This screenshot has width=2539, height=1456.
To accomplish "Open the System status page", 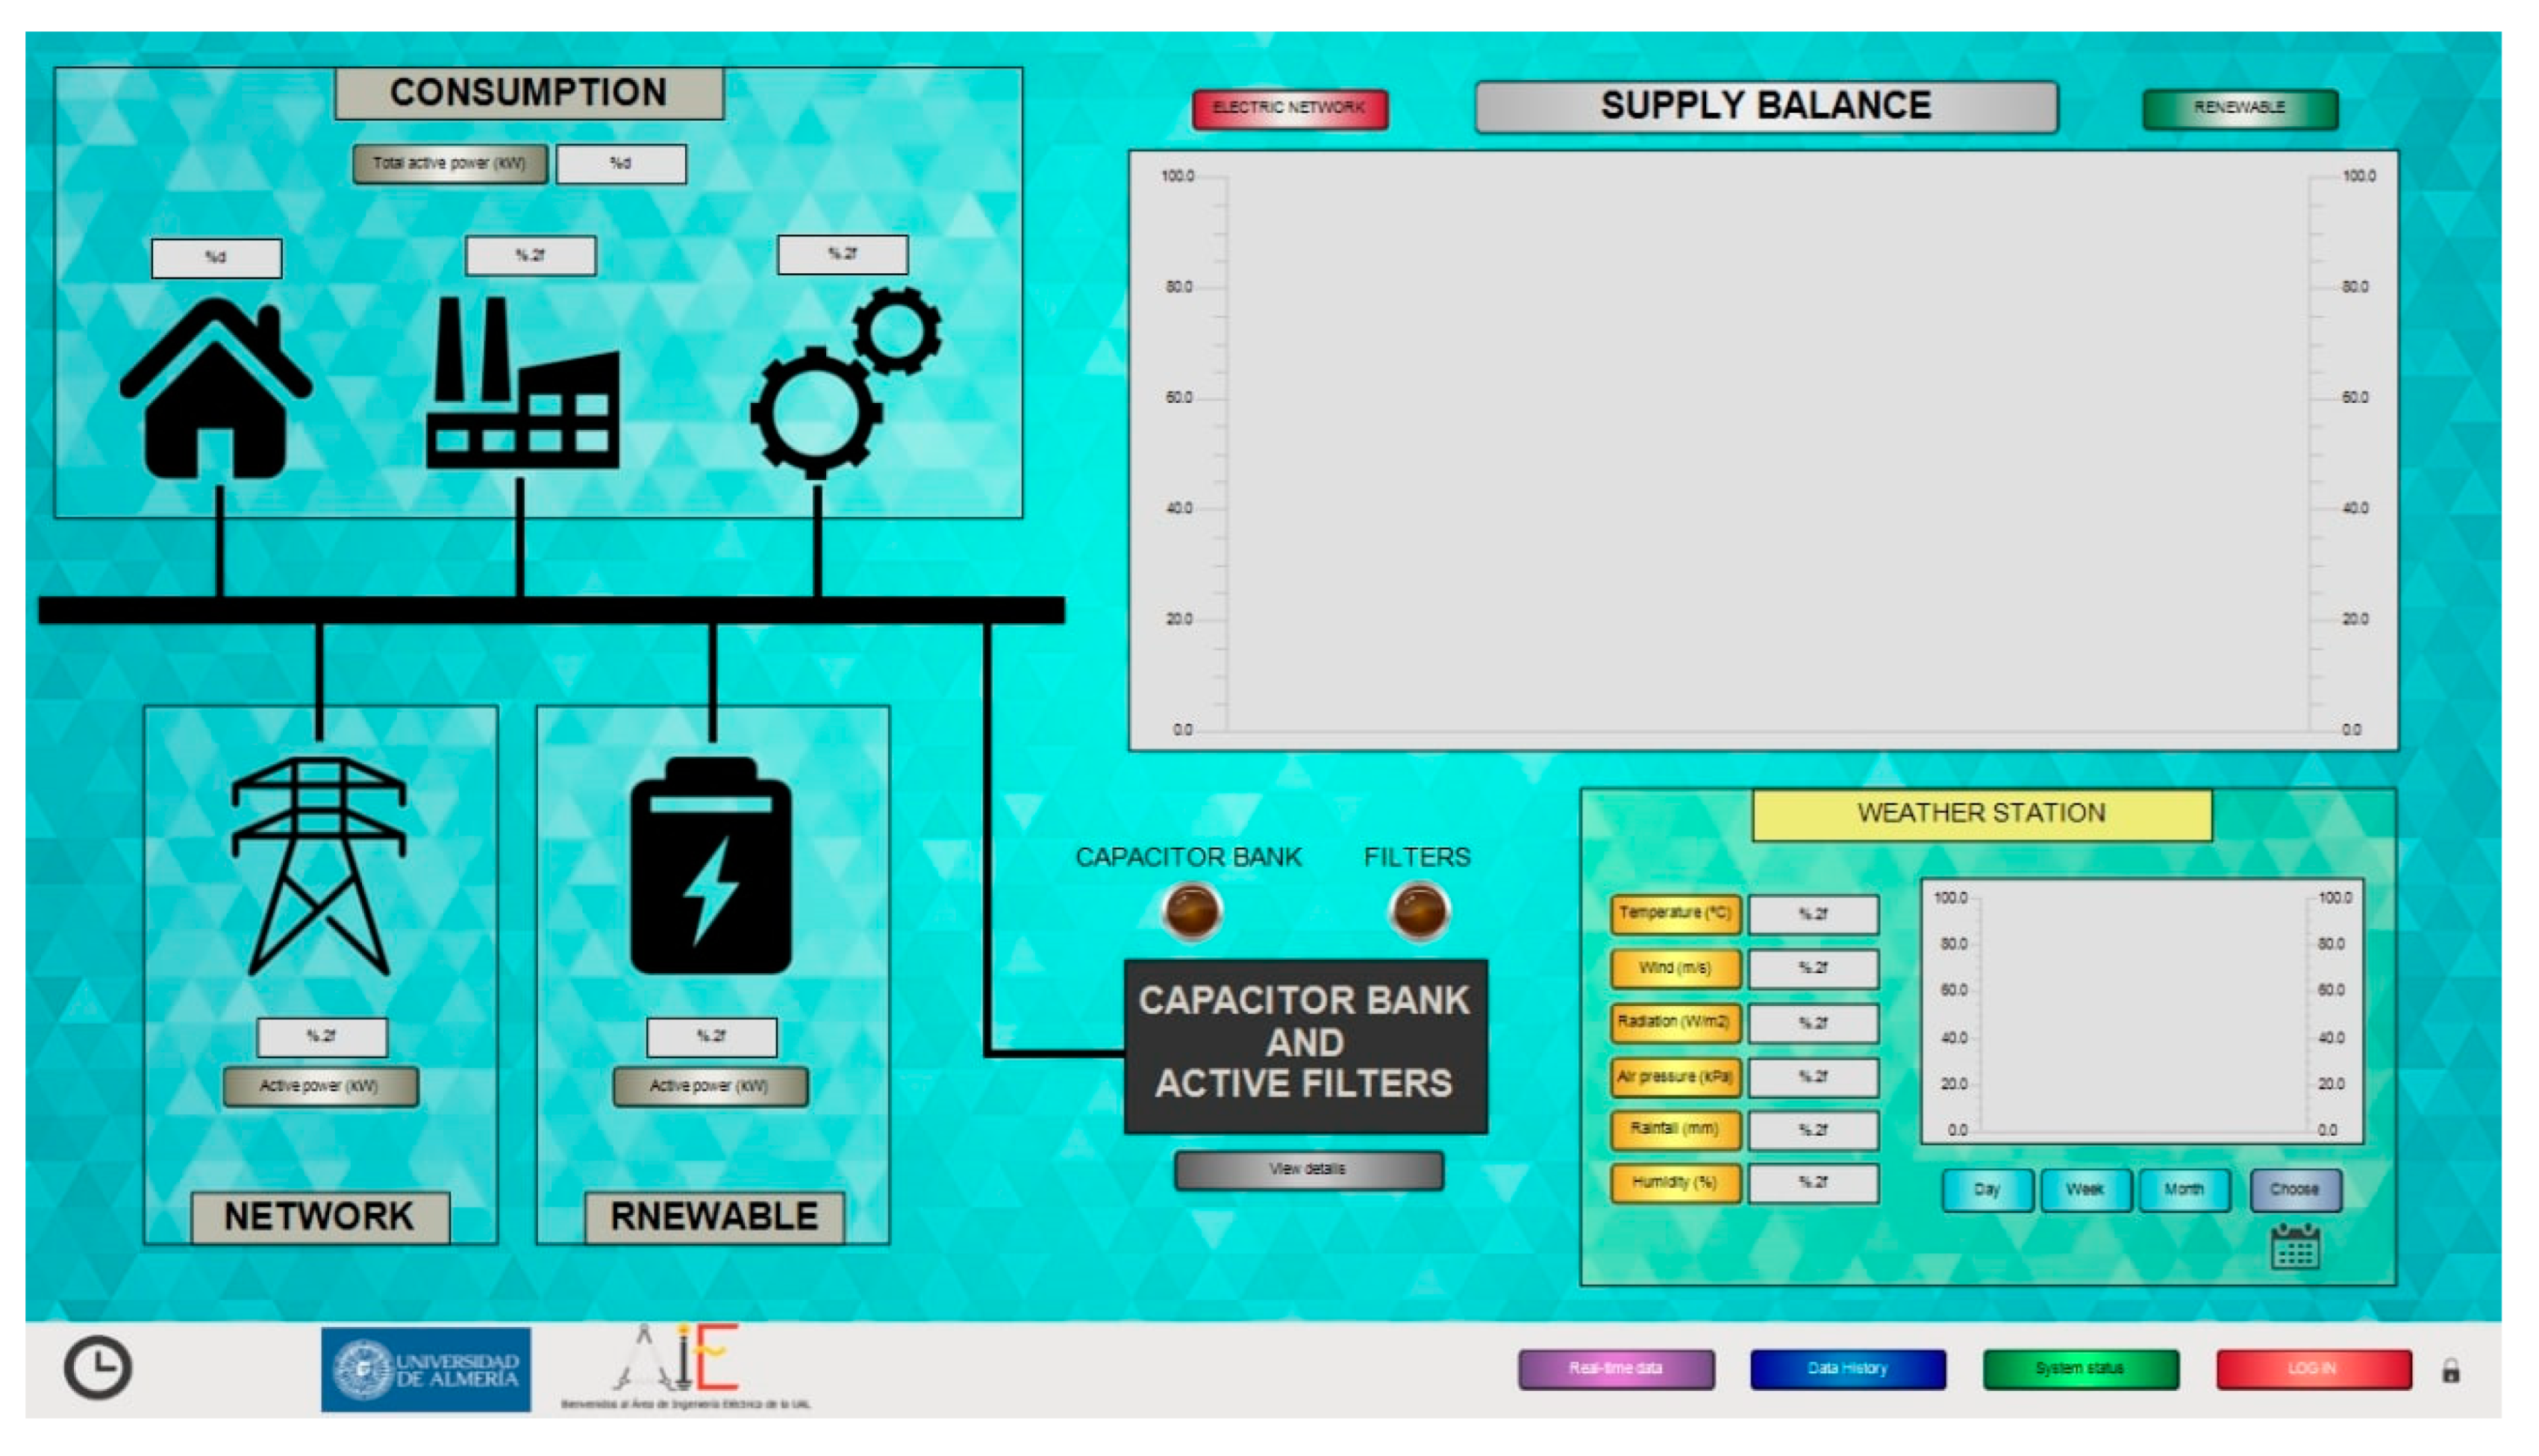I will coord(2080,1369).
